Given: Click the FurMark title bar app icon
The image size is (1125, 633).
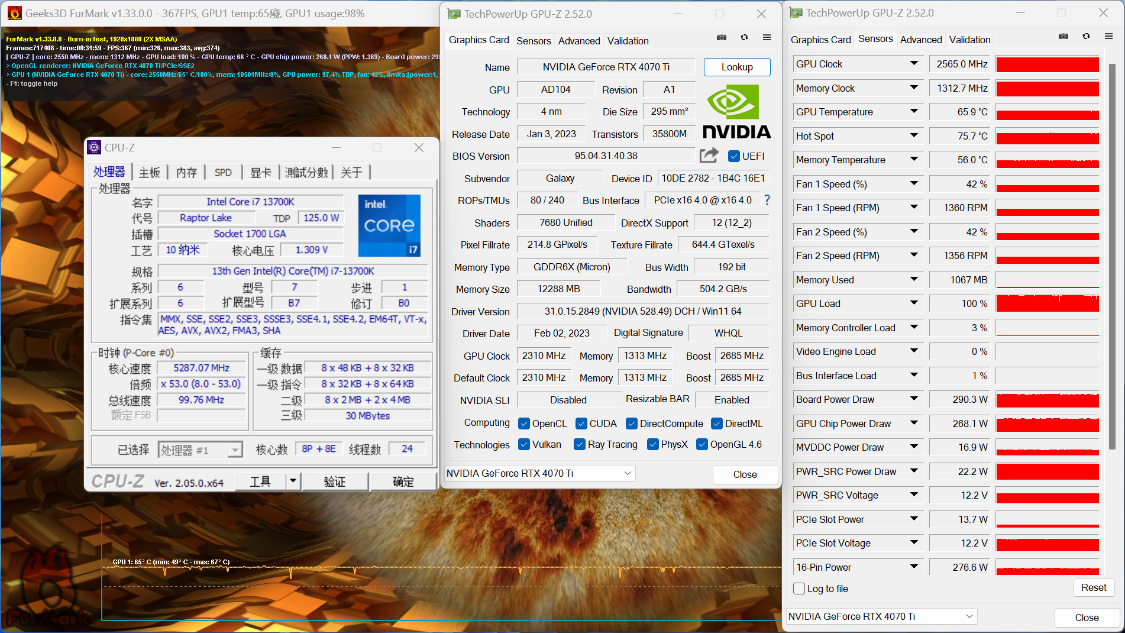Looking at the screenshot, I should pos(14,13).
